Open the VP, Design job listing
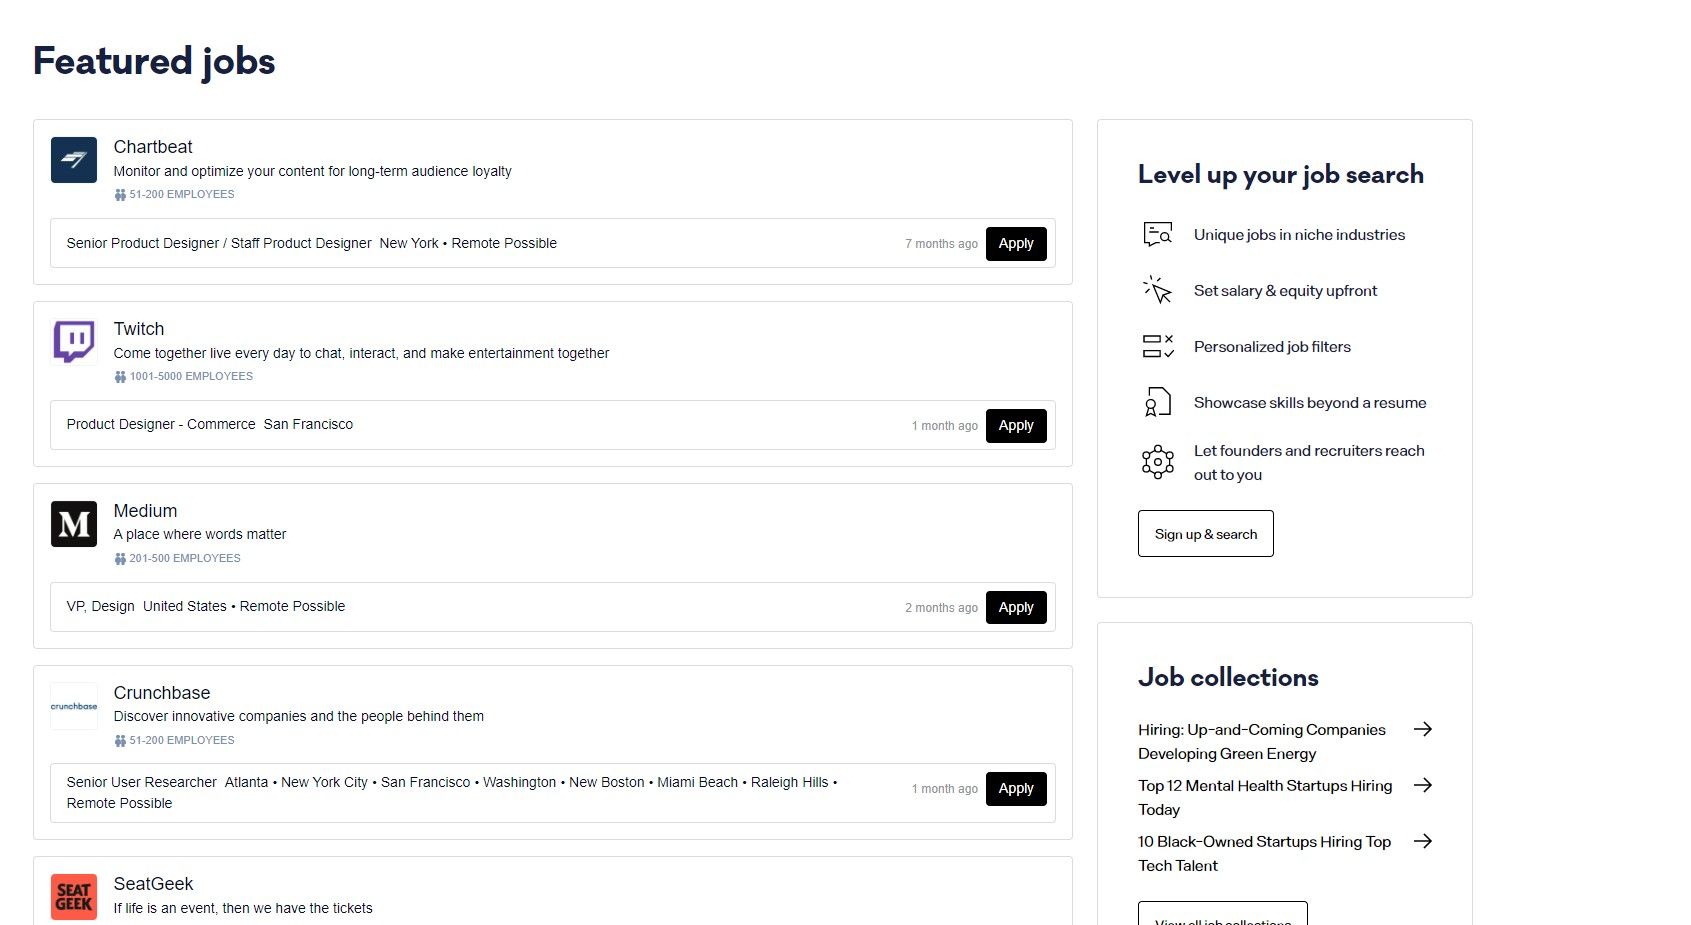The height and width of the screenshot is (925, 1691). point(100,606)
